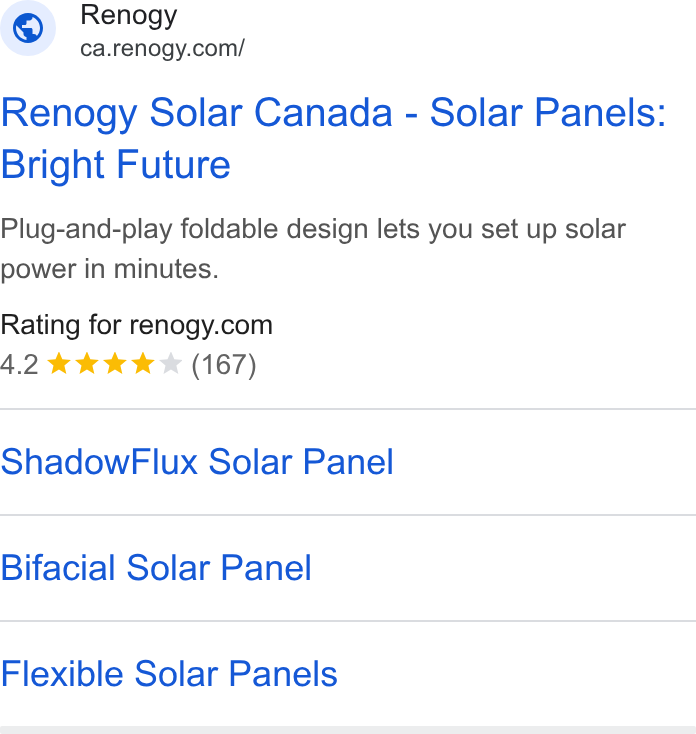Click the grey bar below Flexible Solar Panels
696x734 pixels.
point(348,730)
